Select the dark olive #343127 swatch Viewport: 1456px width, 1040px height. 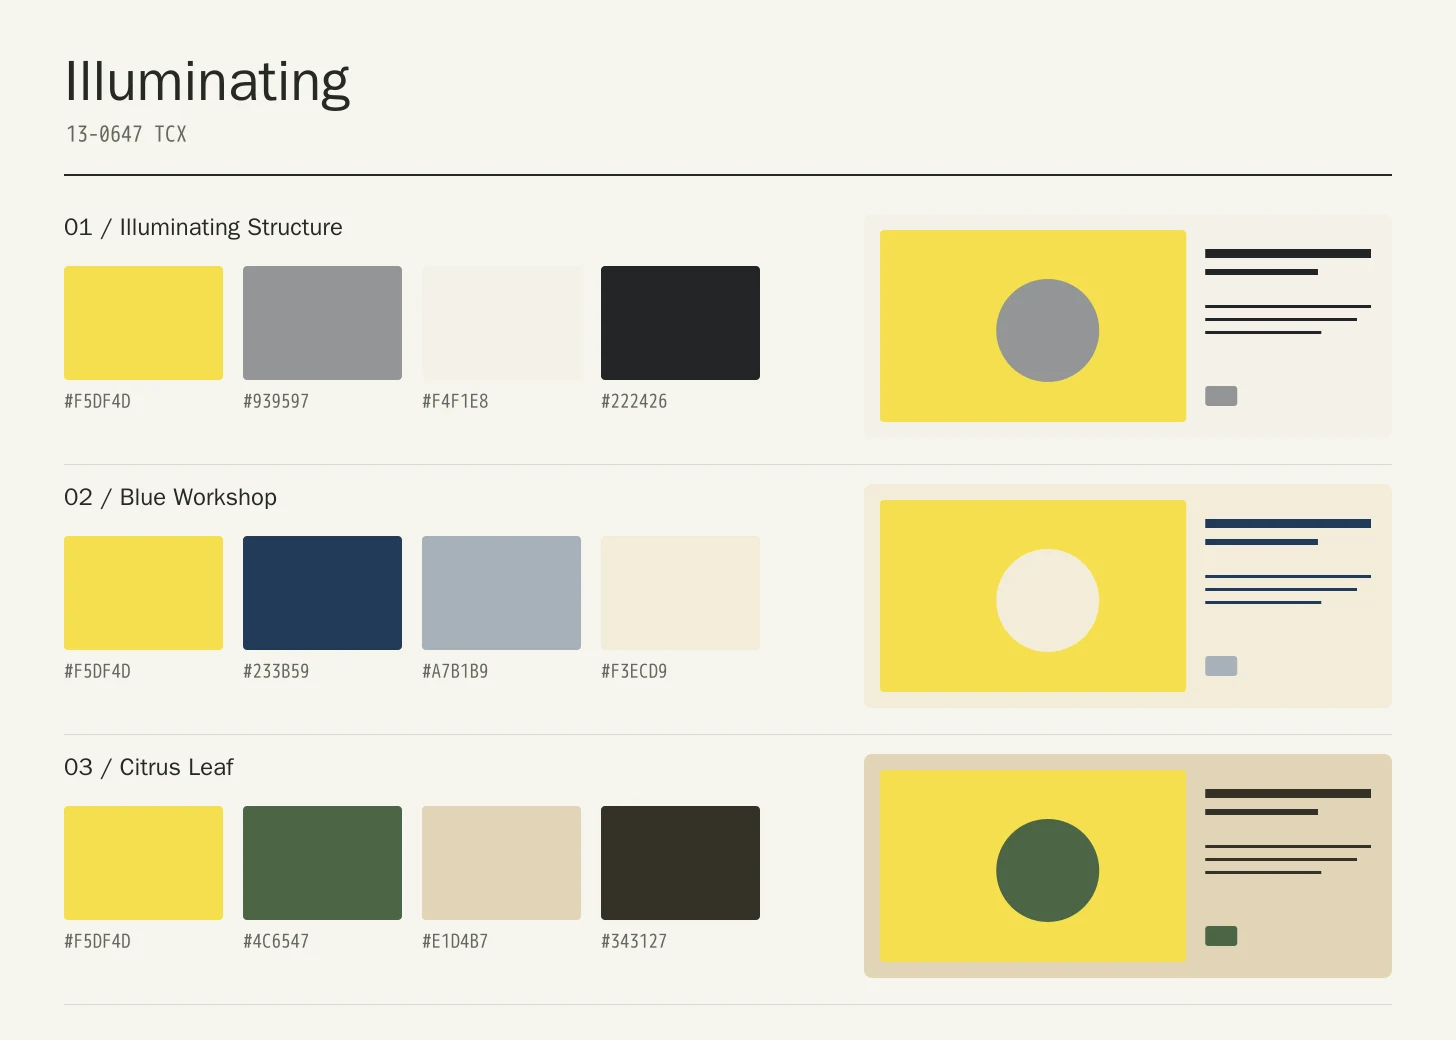(x=680, y=863)
